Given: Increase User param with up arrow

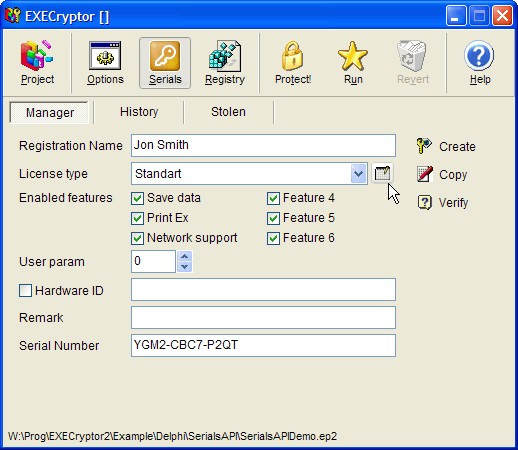Looking at the screenshot, I should pos(184,256).
